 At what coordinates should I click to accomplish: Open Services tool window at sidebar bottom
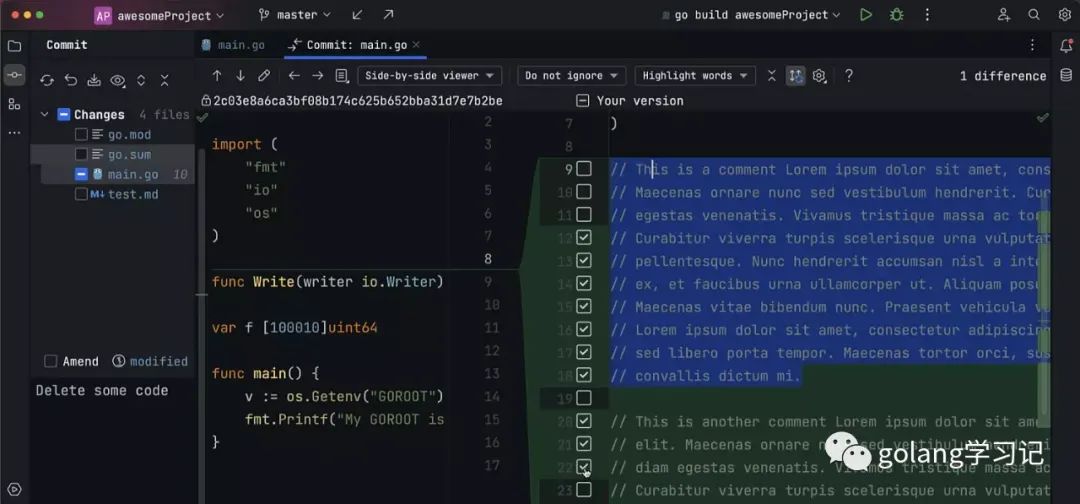click(x=14, y=490)
